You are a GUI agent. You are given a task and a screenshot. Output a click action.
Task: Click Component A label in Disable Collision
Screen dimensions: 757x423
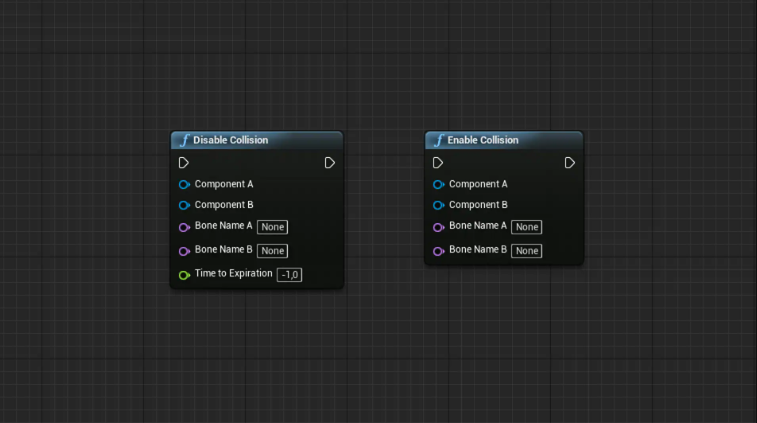tap(224, 184)
